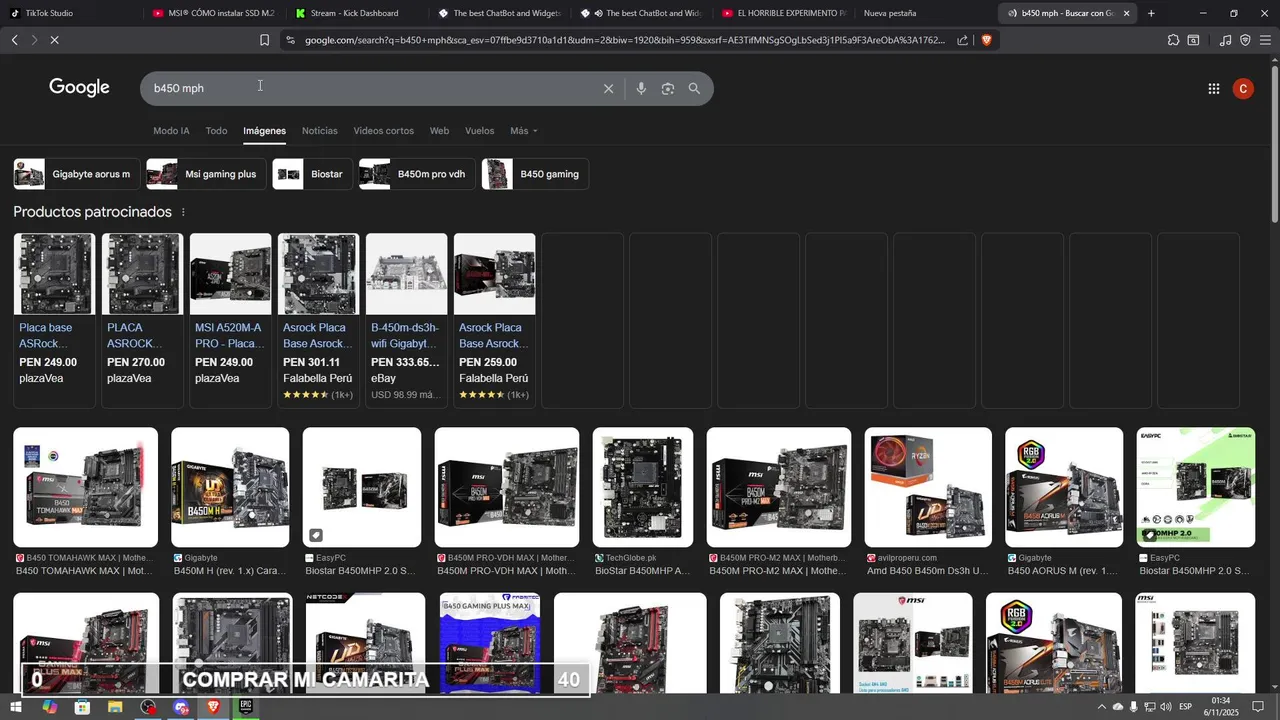
Task: Open Asrock Placa Base product for PEN 259.00
Action: coord(494,320)
